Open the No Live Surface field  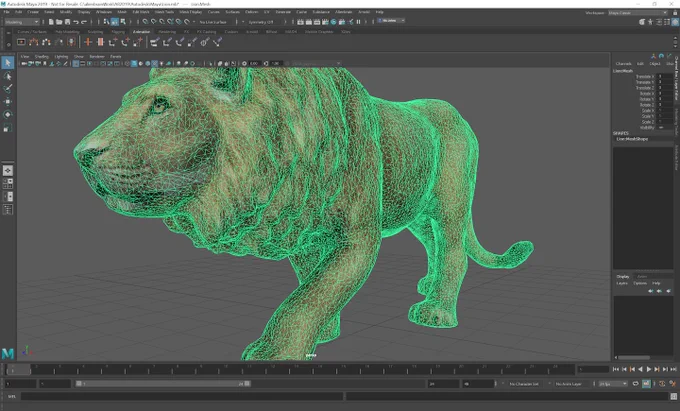coord(213,22)
